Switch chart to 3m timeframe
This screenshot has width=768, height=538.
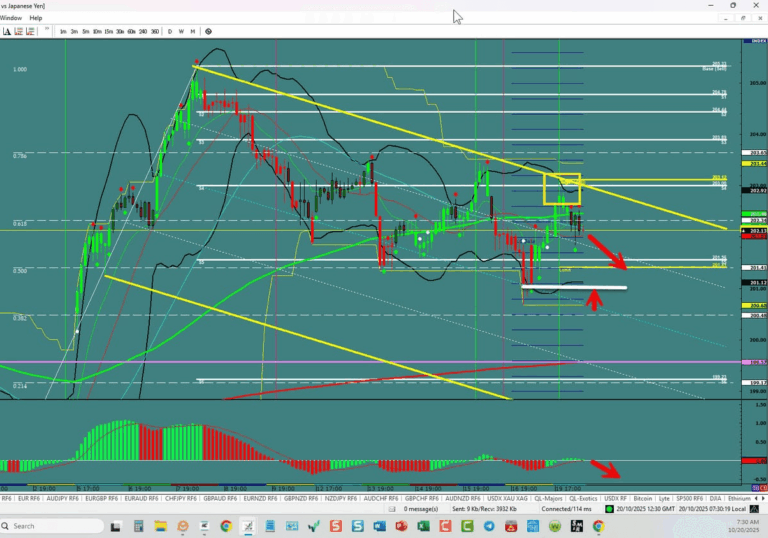pos(74,31)
